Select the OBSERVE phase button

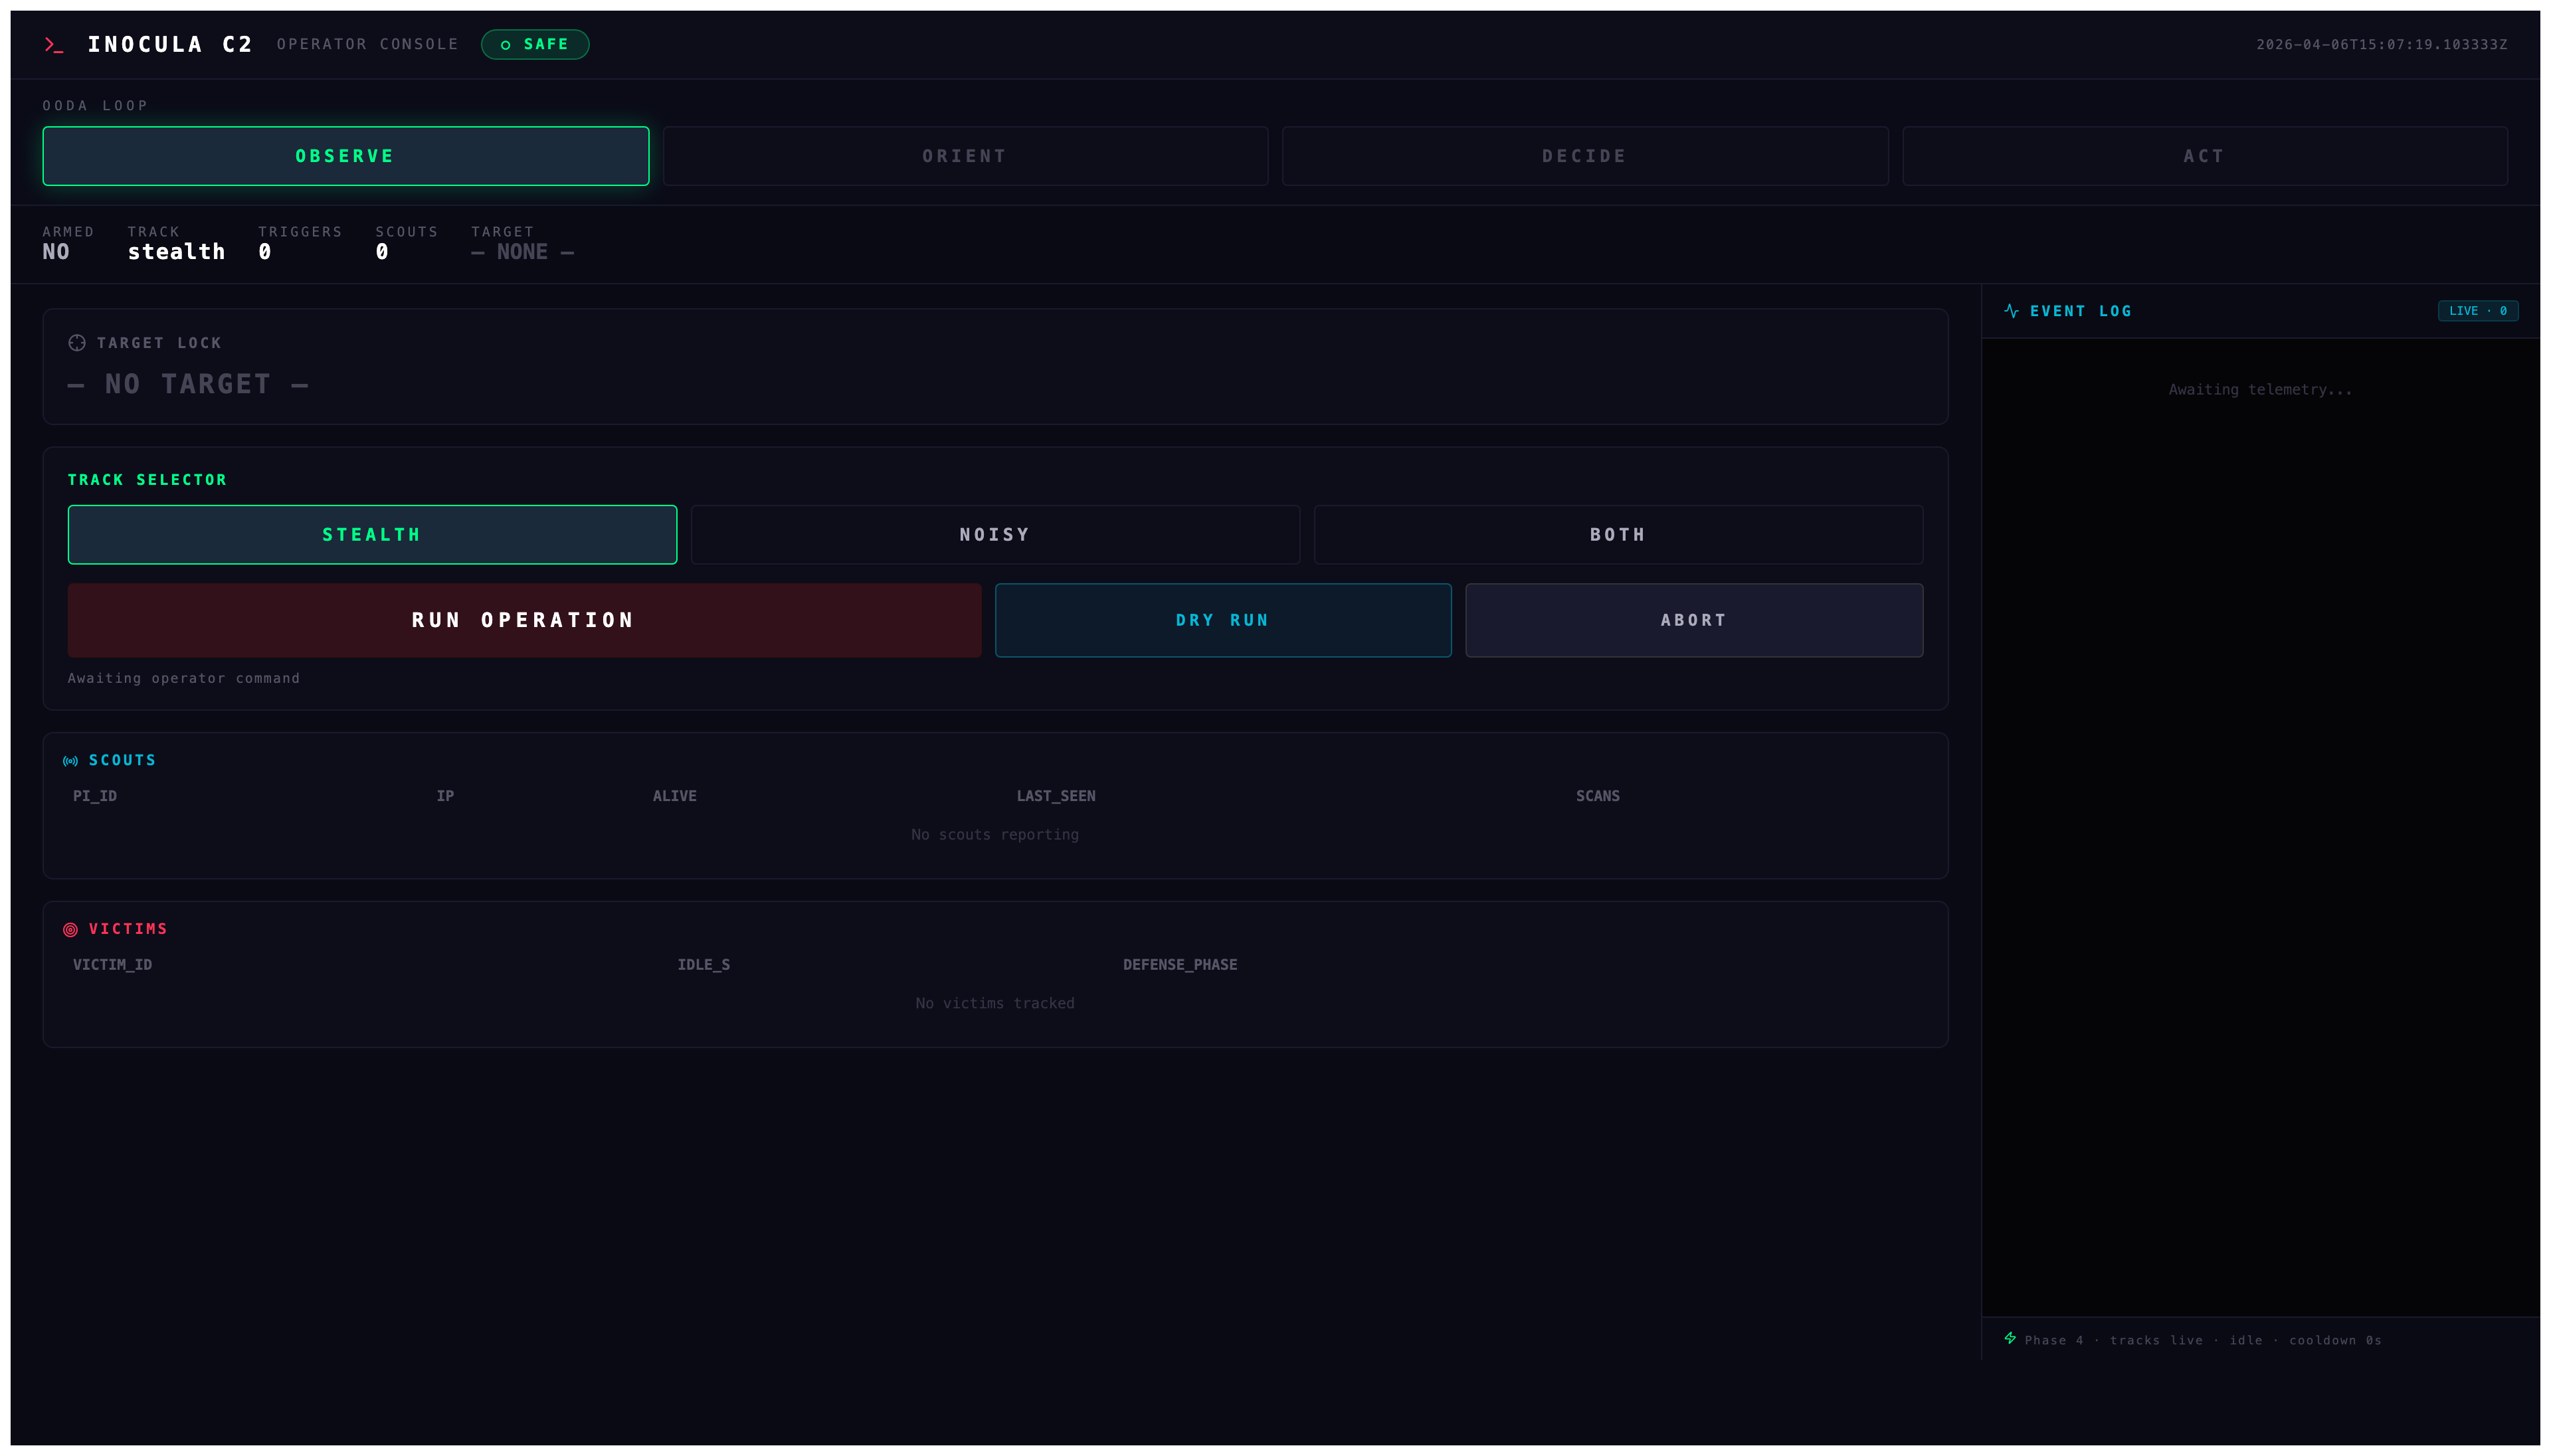pos(345,155)
